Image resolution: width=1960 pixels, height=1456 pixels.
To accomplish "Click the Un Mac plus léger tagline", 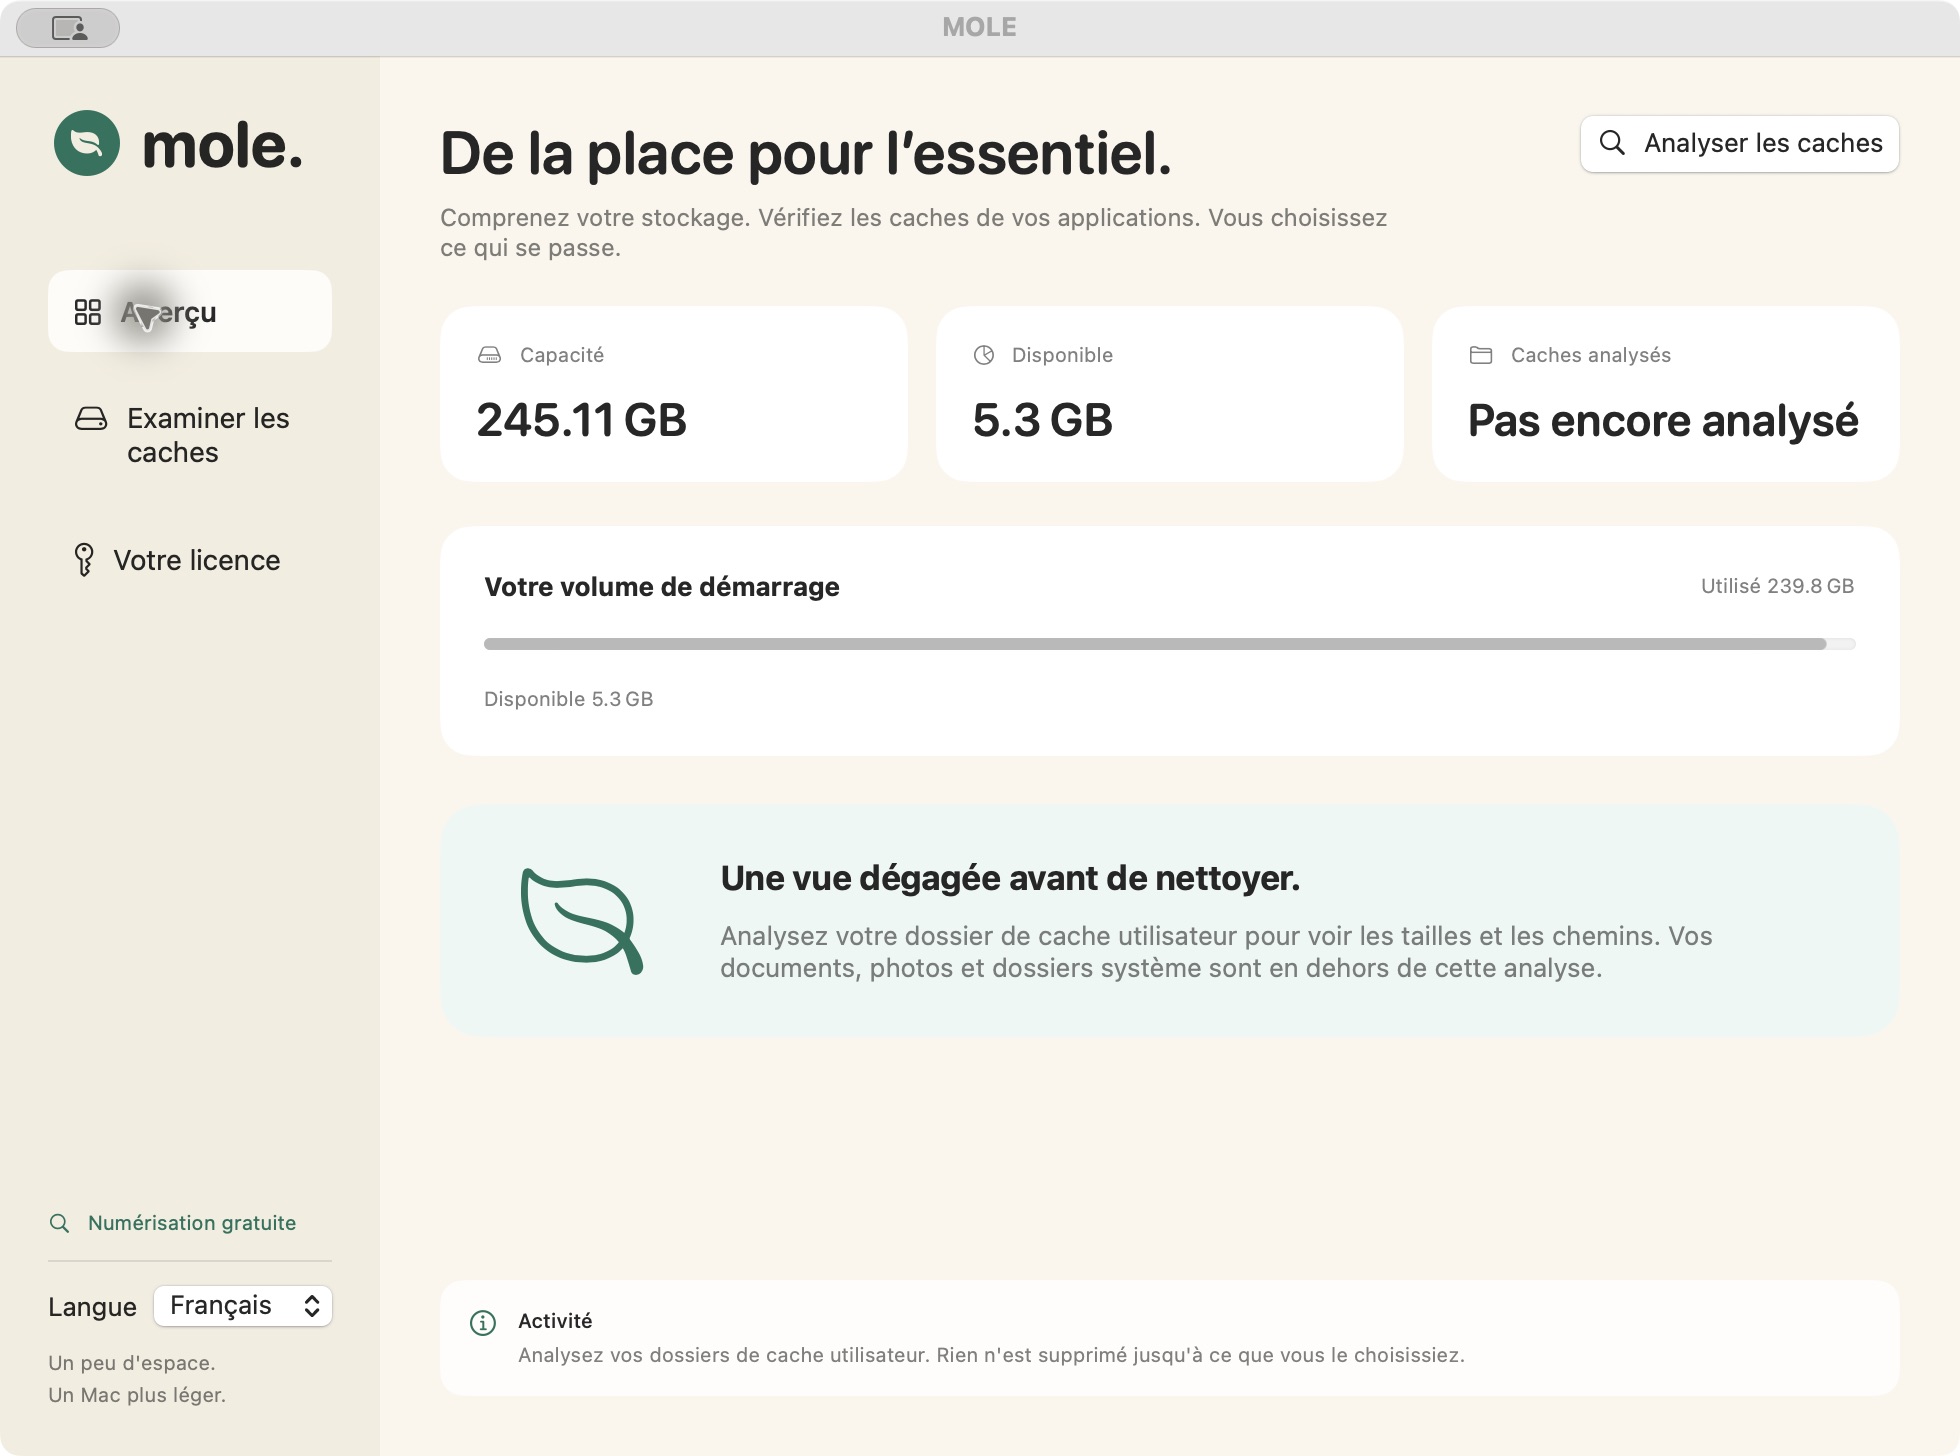I will [x=137, y=1395].
